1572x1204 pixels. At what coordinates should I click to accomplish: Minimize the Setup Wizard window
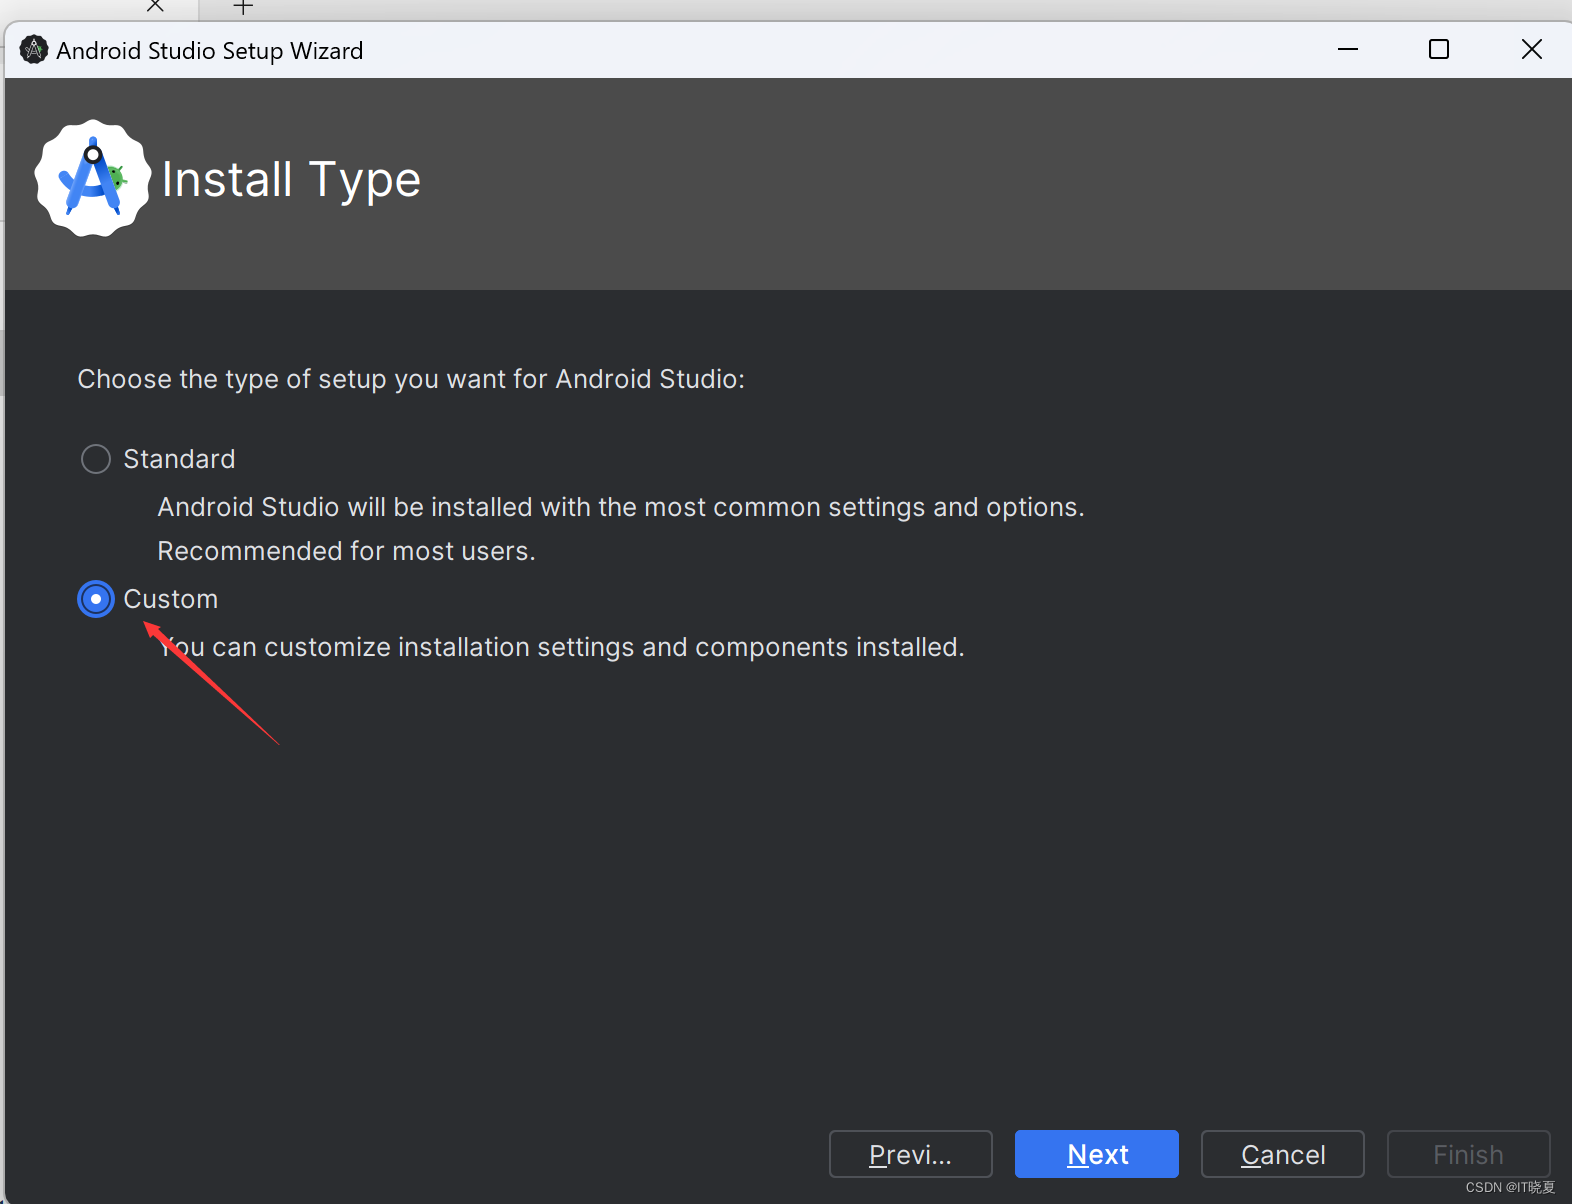[1348, 49]
